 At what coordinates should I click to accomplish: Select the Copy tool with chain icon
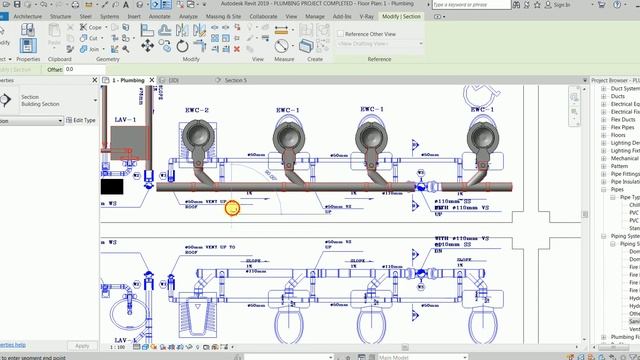[x=165, y=46]
